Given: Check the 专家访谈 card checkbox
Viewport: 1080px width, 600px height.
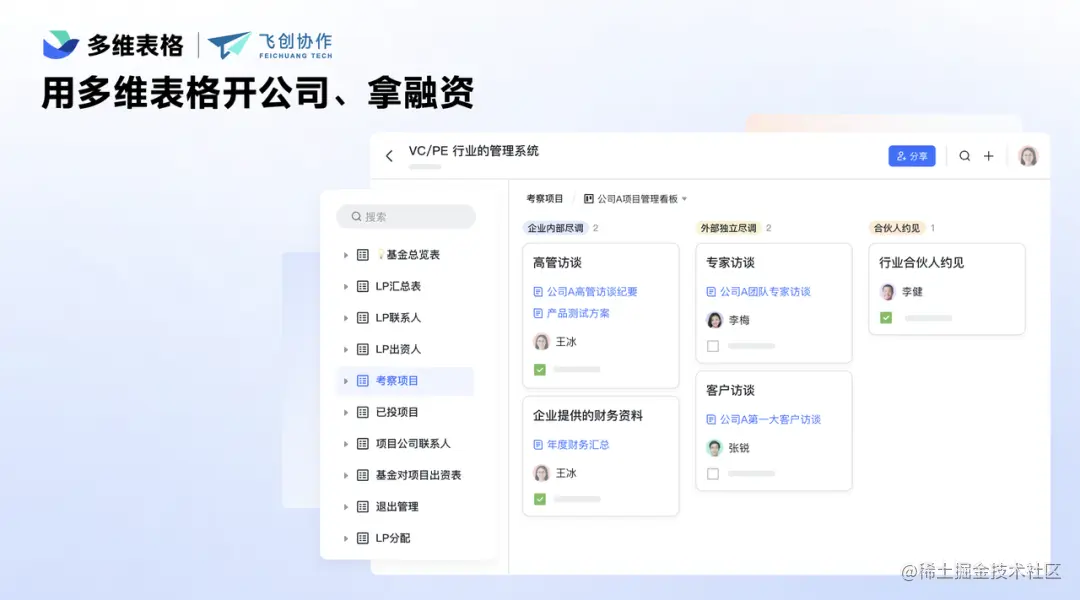Looking at the screenshot, I should tap(713, 346).
